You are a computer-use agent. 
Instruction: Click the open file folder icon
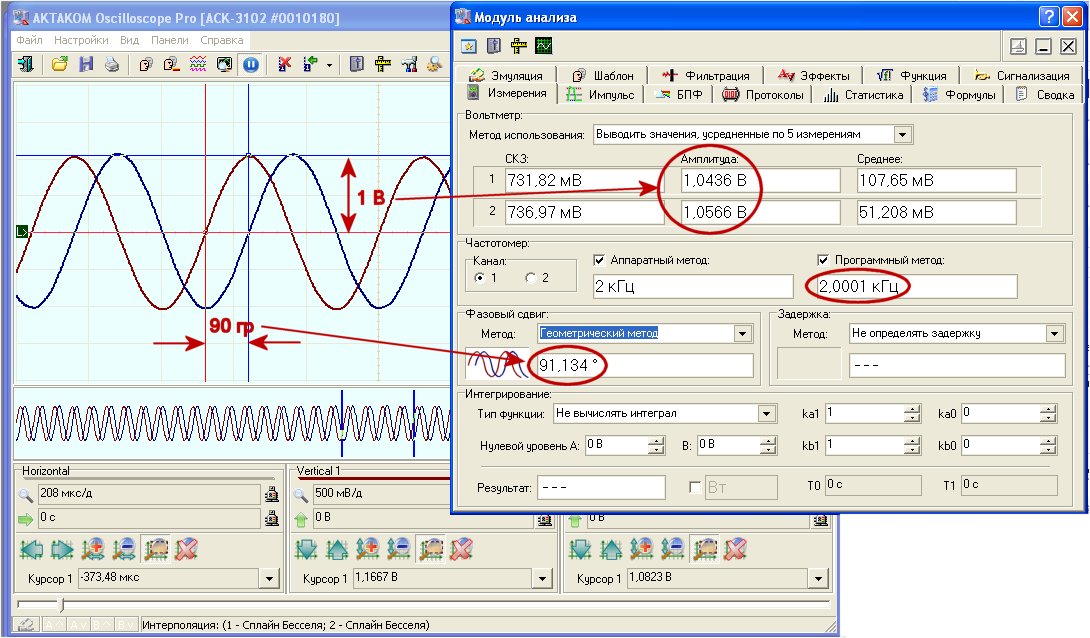click(x=60, y=65)
